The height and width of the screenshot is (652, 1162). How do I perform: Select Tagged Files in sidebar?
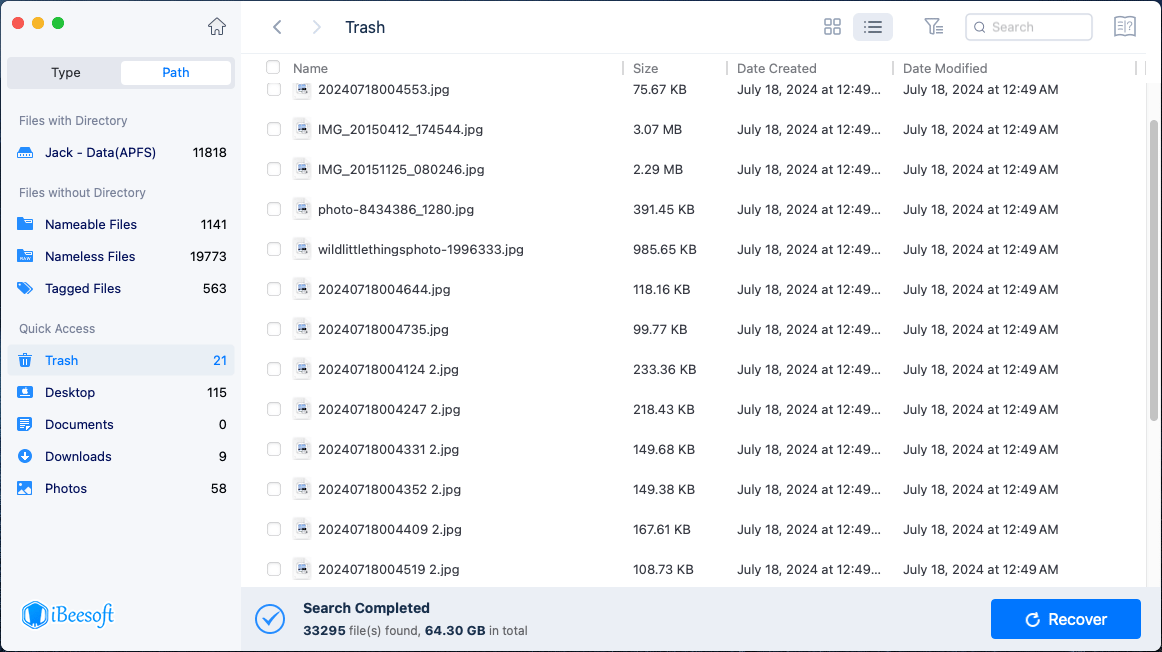pyautogui.click(x=121, y=288)
